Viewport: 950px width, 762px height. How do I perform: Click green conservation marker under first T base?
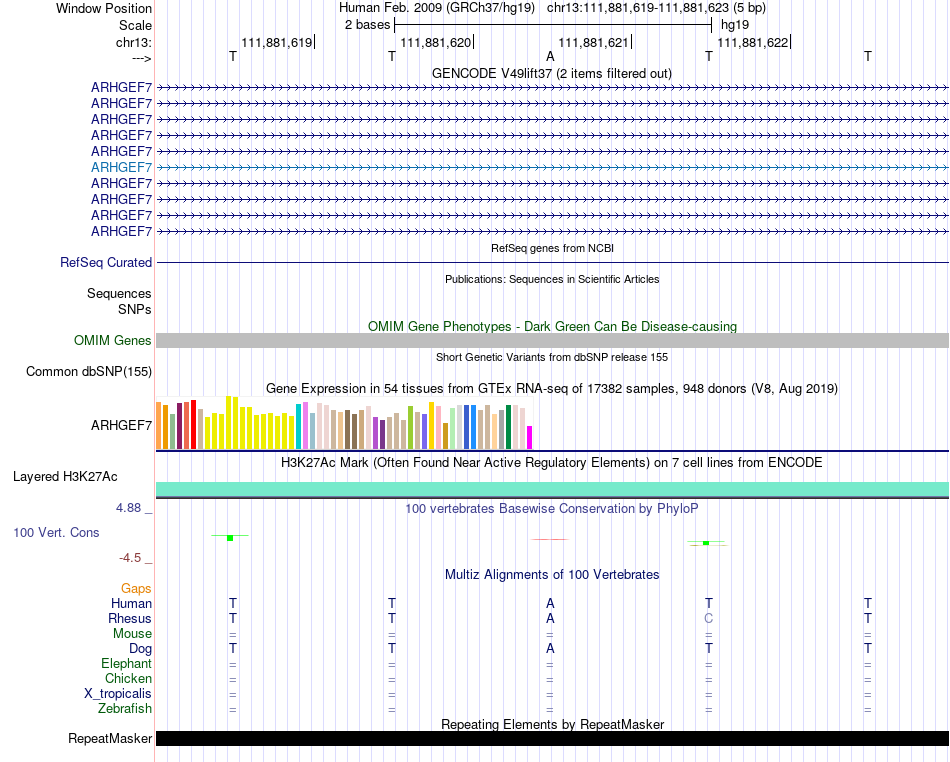[230, 538]
